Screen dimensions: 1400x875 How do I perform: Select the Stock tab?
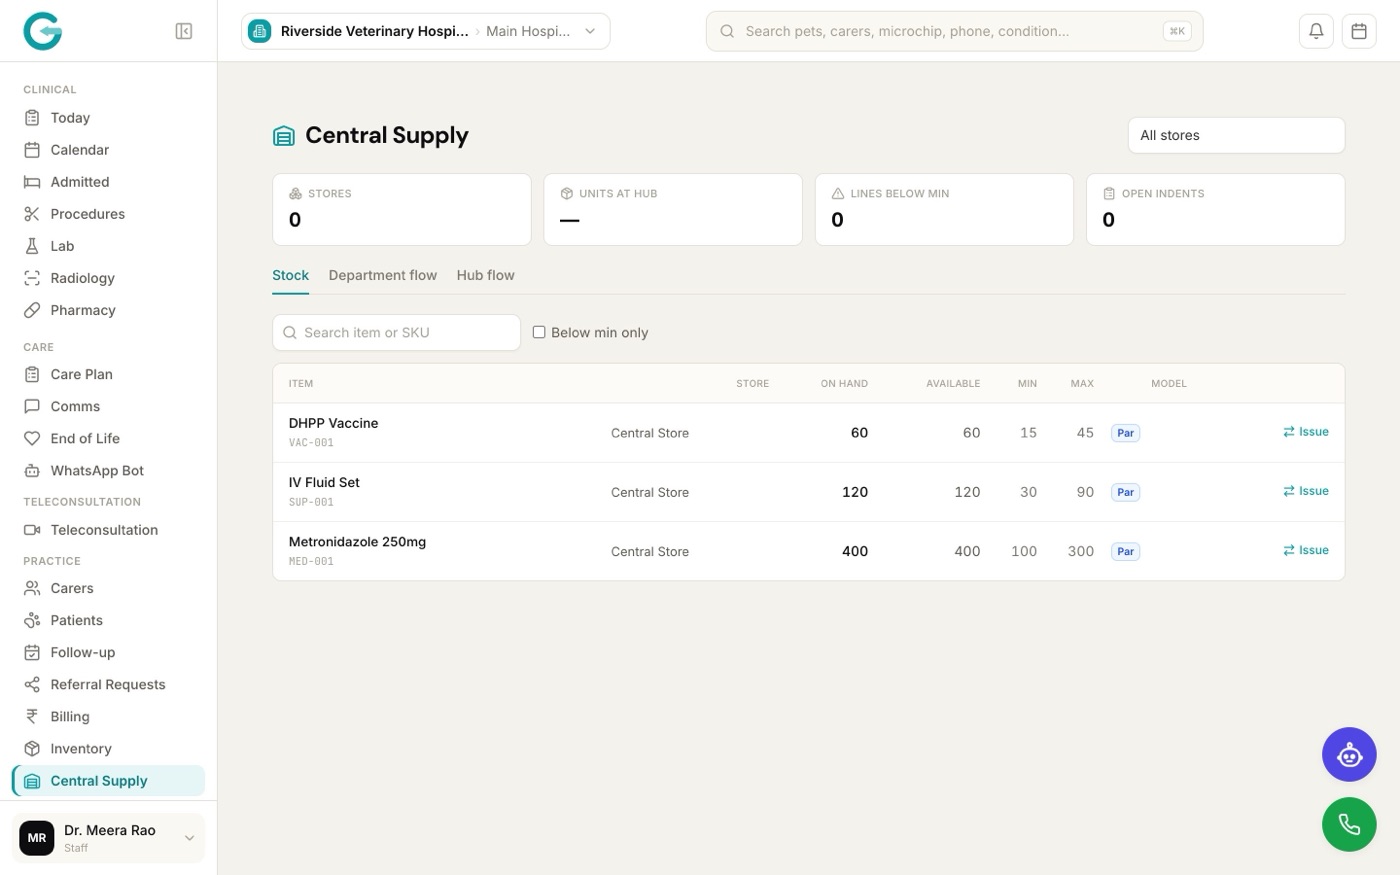291,275
